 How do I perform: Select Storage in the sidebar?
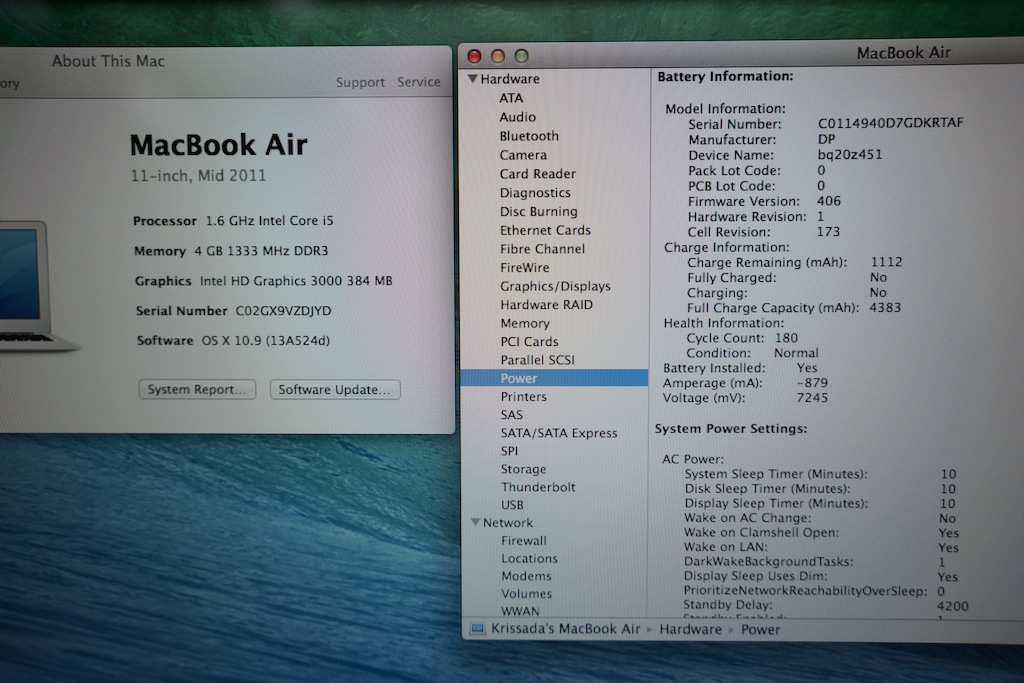pos(523,469)
